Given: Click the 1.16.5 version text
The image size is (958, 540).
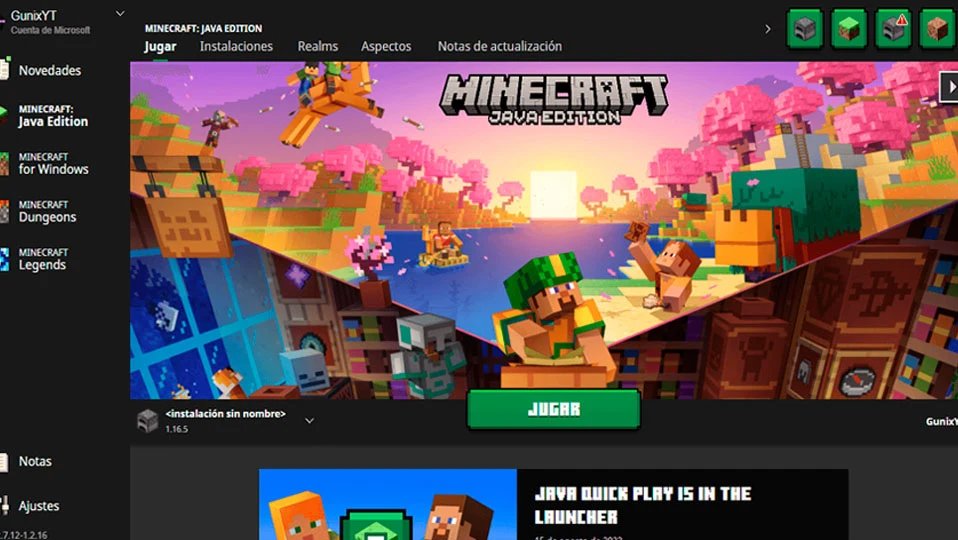Looking at the screenshot, I should pos(177,429).
